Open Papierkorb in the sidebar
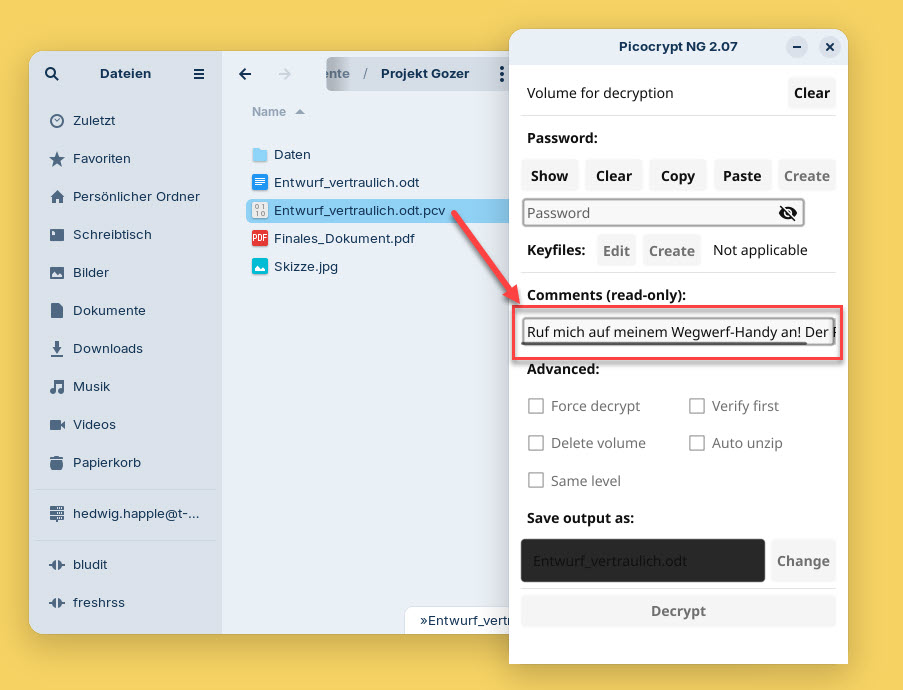903x690 pixels. click(106, 463)
